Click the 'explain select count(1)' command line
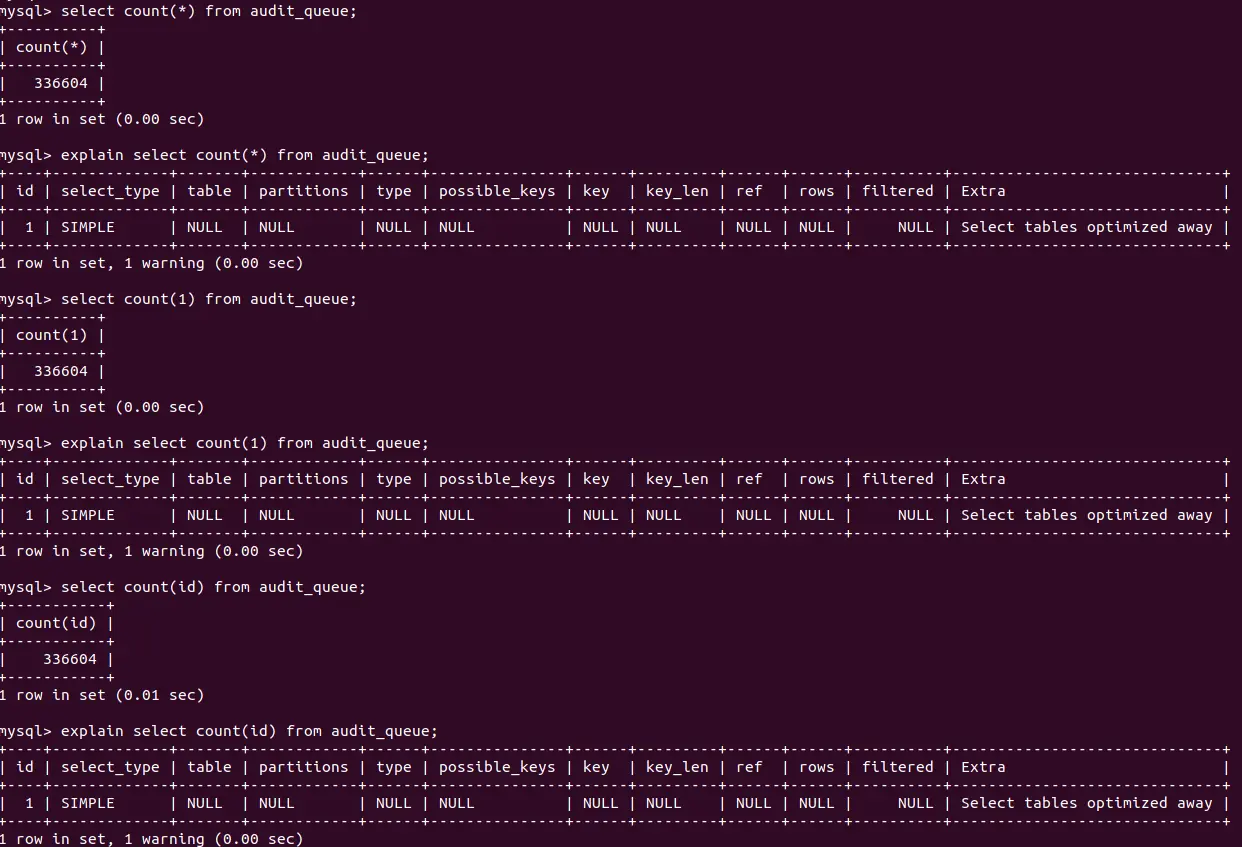The width and height of the screenshot is (1242, 847). 244,443
